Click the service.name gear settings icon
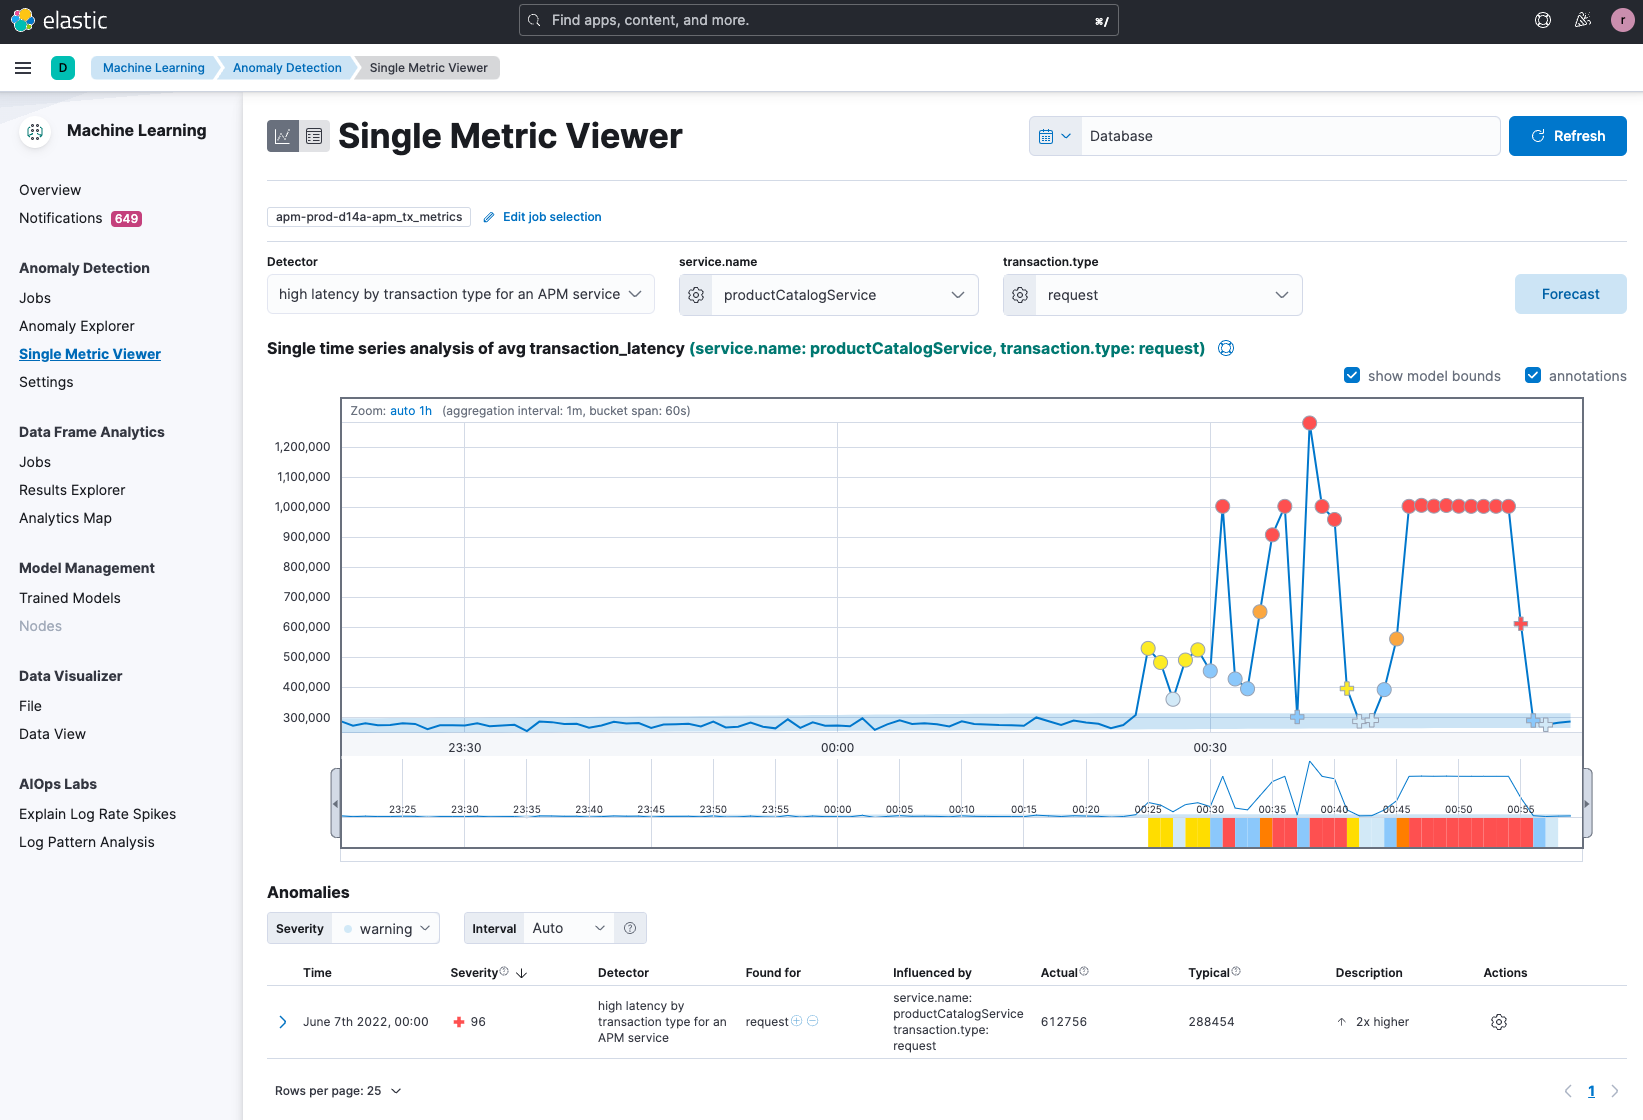Image resolution: width=1643 pixels, height=1120 pixels. pos(696,295)
